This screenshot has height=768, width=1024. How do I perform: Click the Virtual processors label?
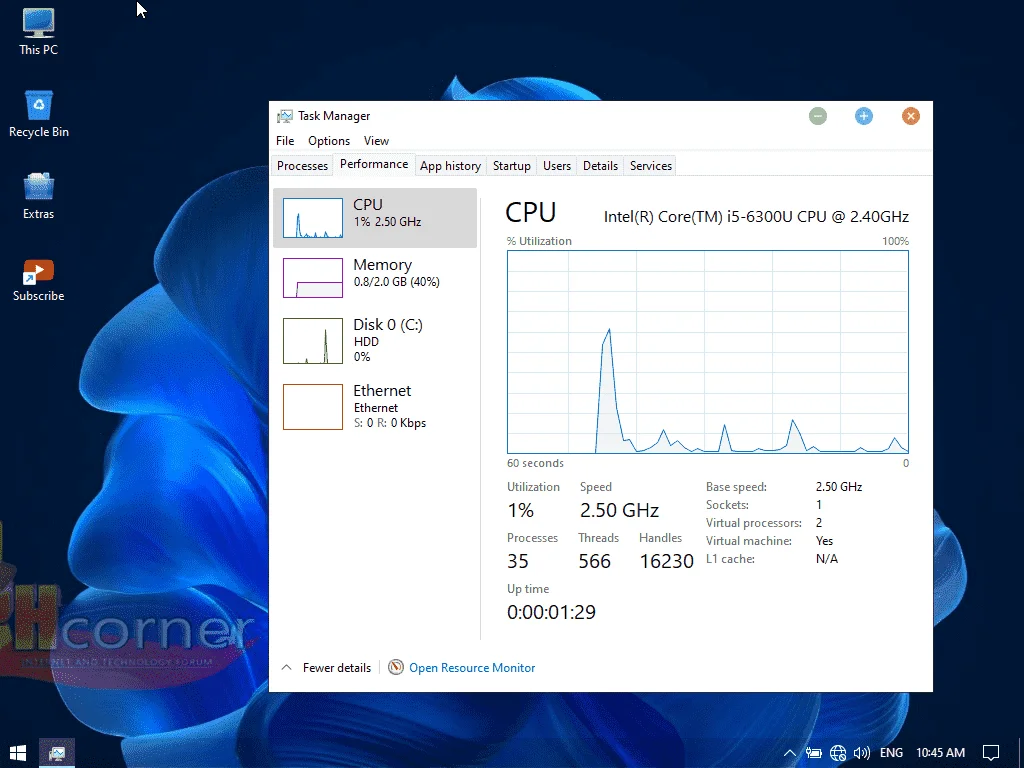click(x=753, y=522)
